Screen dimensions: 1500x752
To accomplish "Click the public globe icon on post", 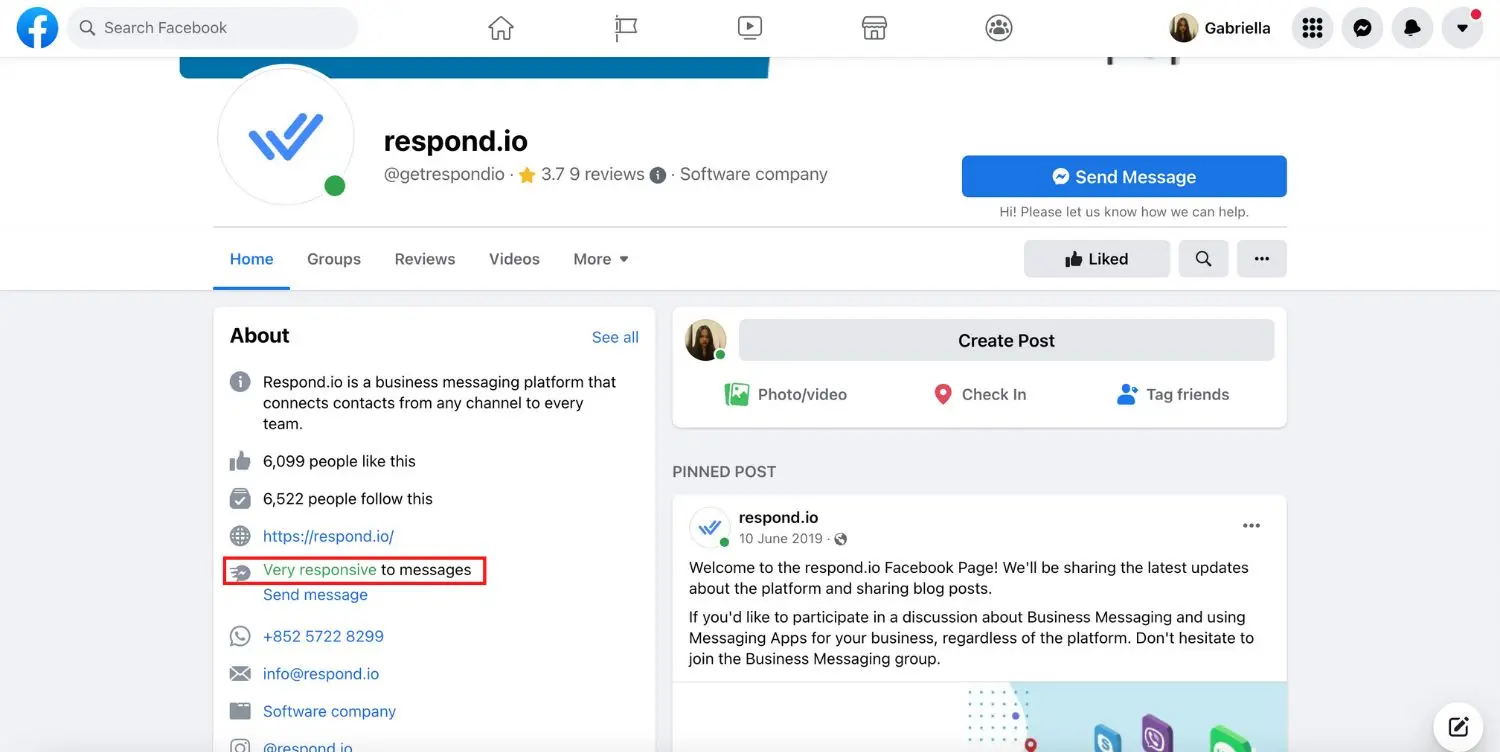I will (841, 539).
